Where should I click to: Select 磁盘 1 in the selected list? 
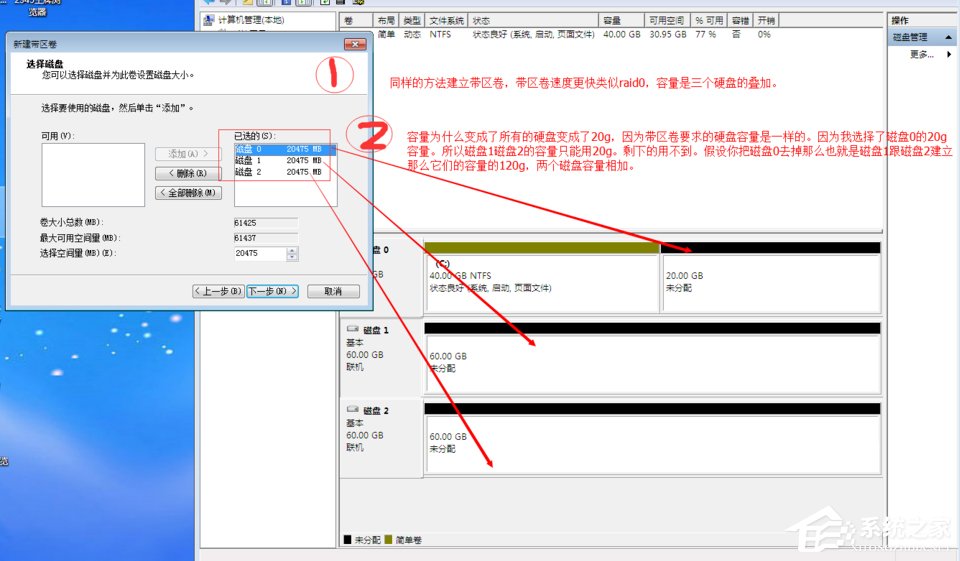285,160
